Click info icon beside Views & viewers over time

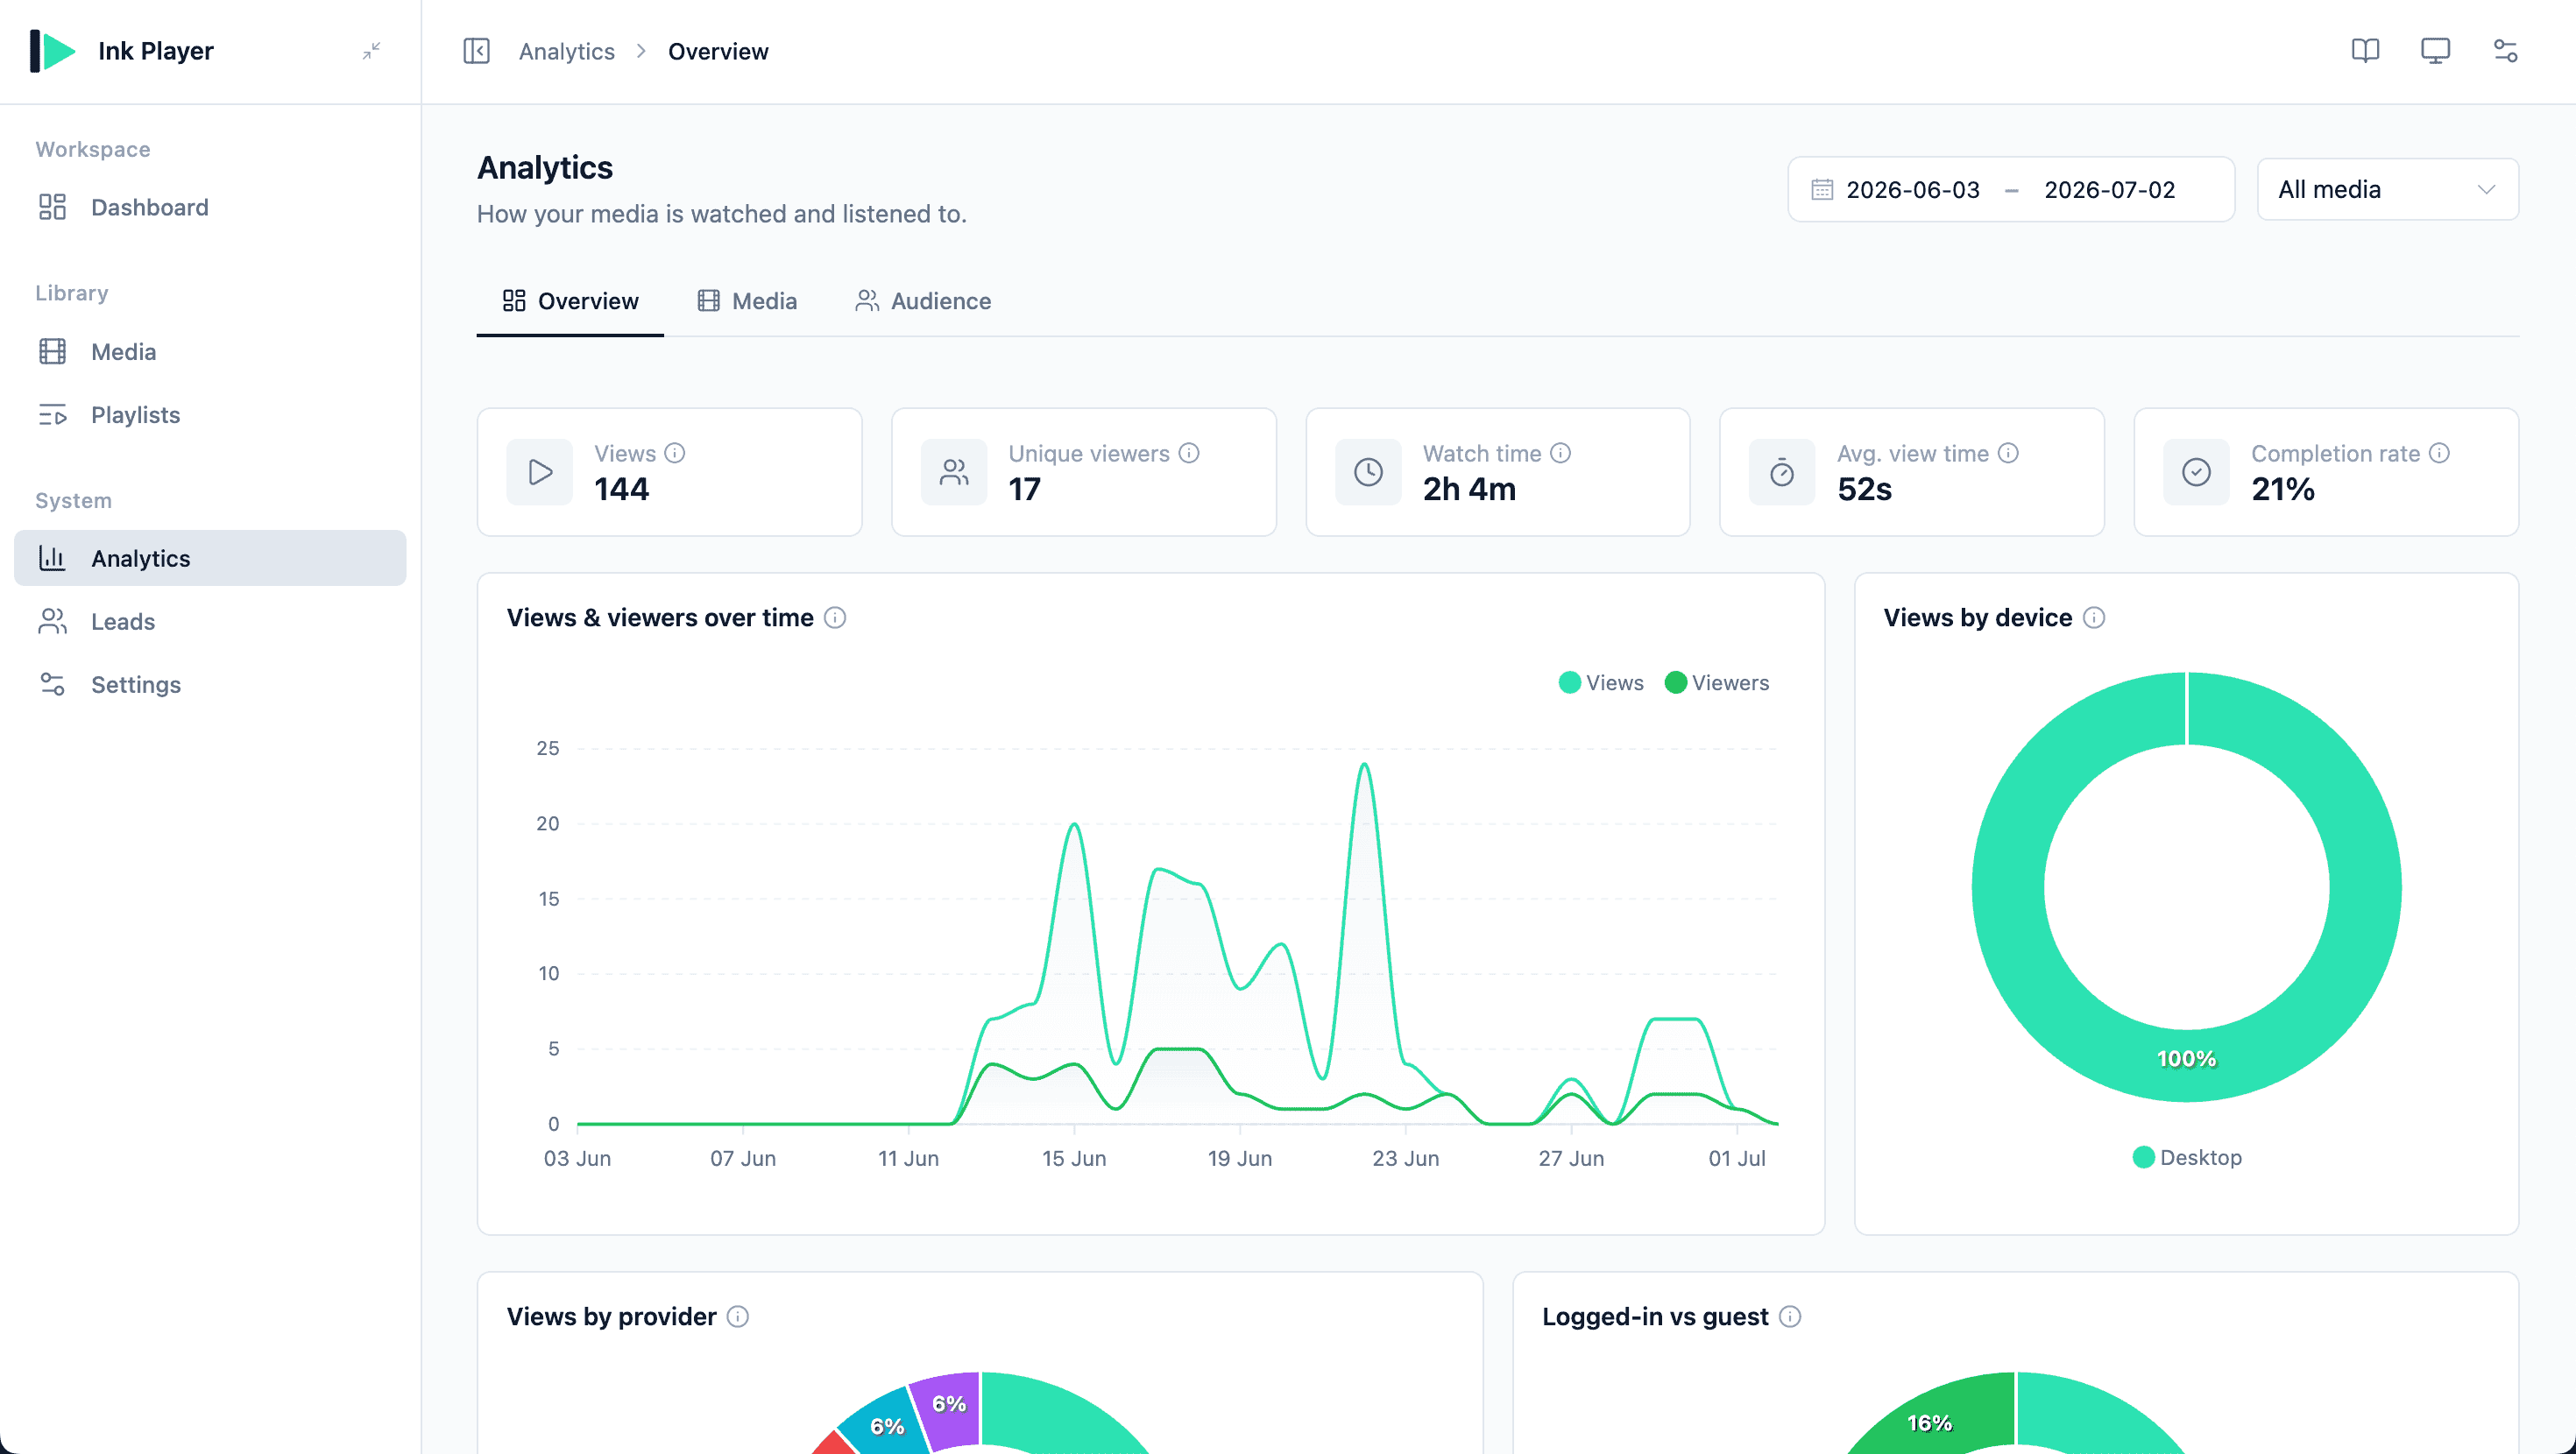[835, 618]
